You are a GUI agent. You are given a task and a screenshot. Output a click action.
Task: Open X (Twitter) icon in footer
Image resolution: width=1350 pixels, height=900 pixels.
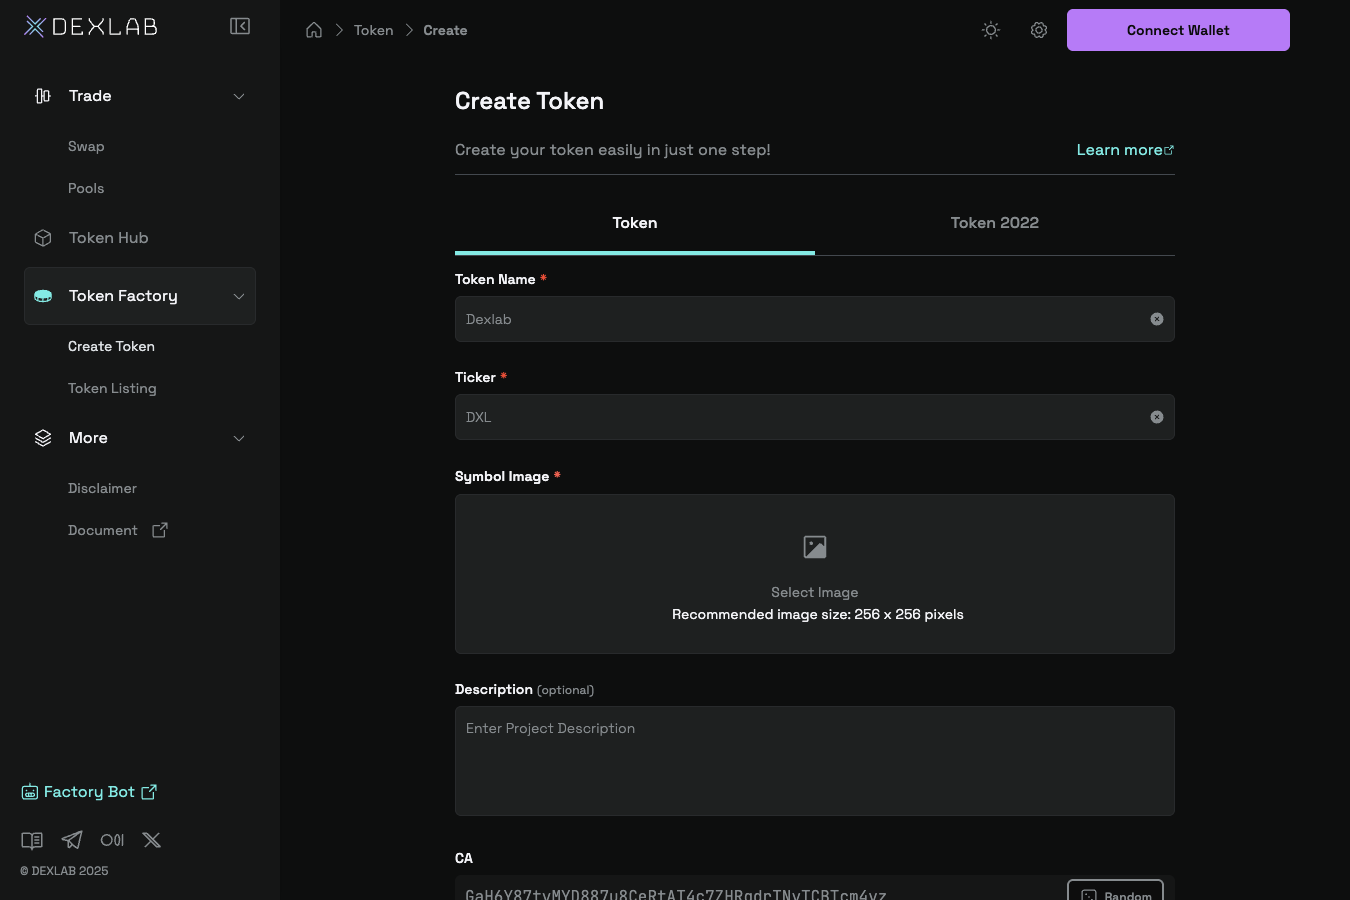[152, 840]
